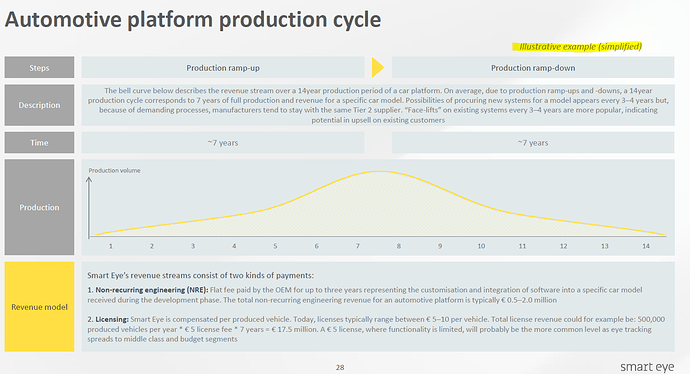
Task: Click the grey 'Description' row label
Action: click(x=39, y=105)
